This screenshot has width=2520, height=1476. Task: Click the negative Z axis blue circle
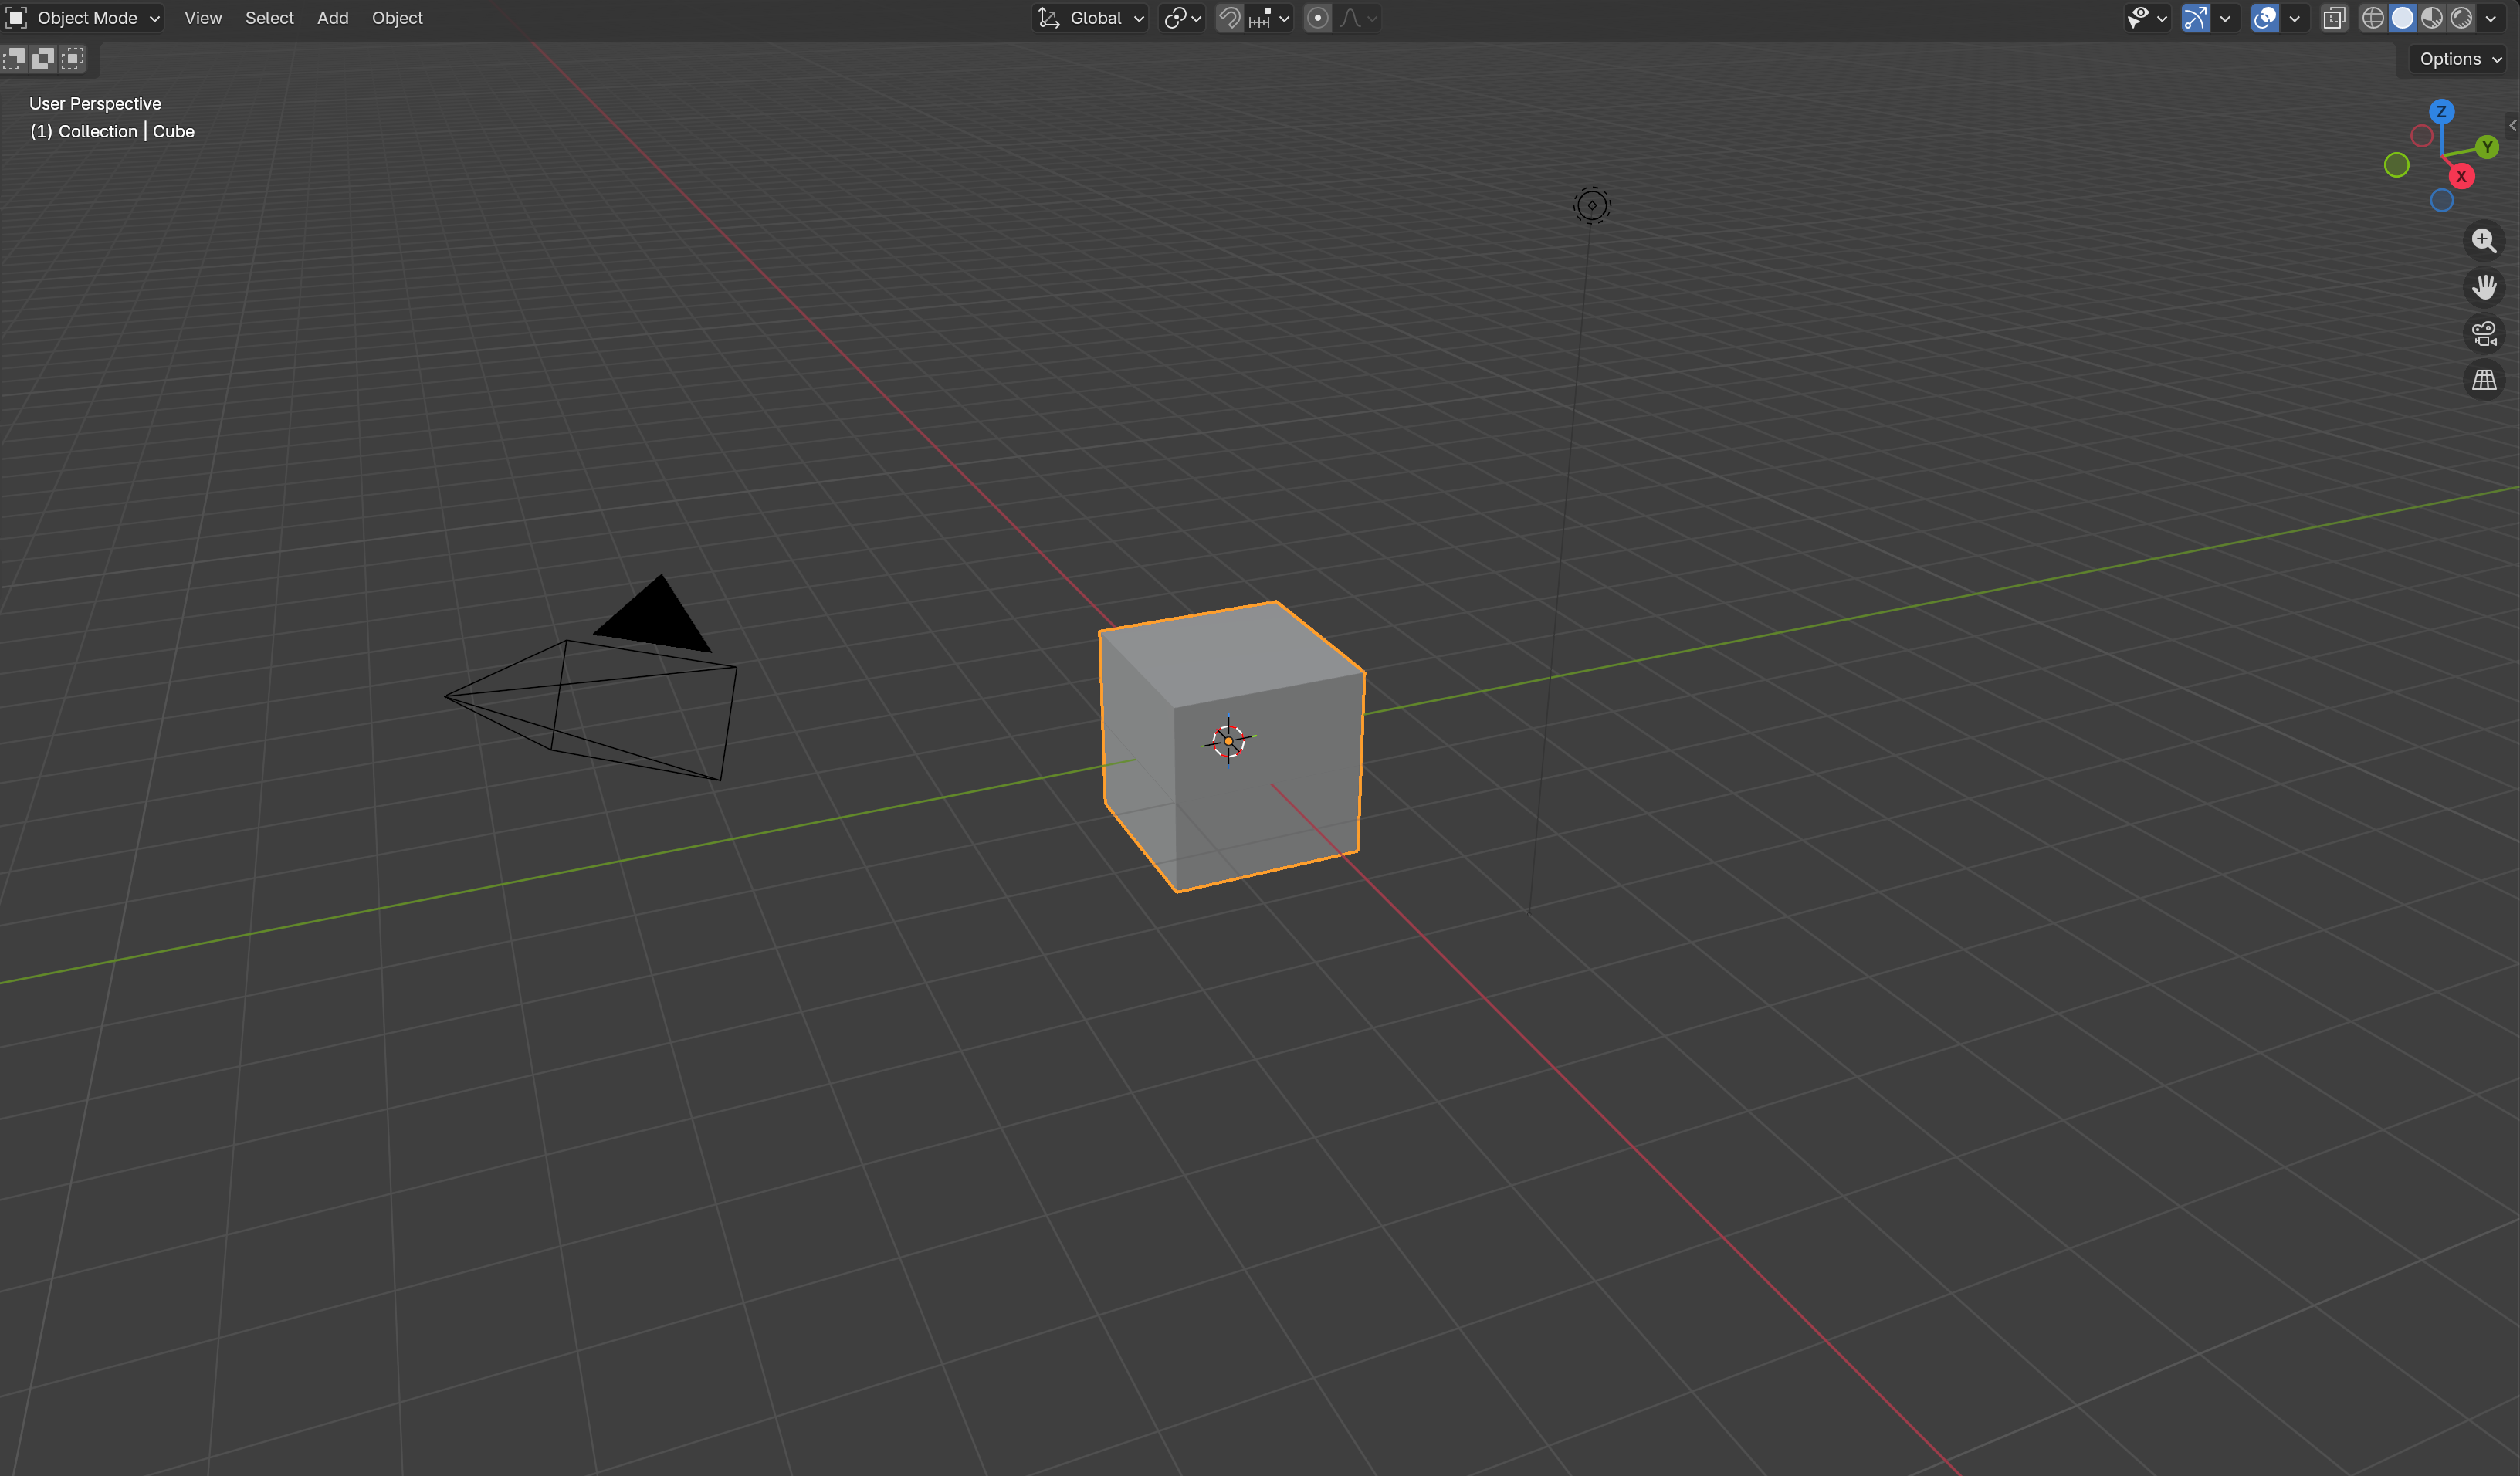[2441, 200]
